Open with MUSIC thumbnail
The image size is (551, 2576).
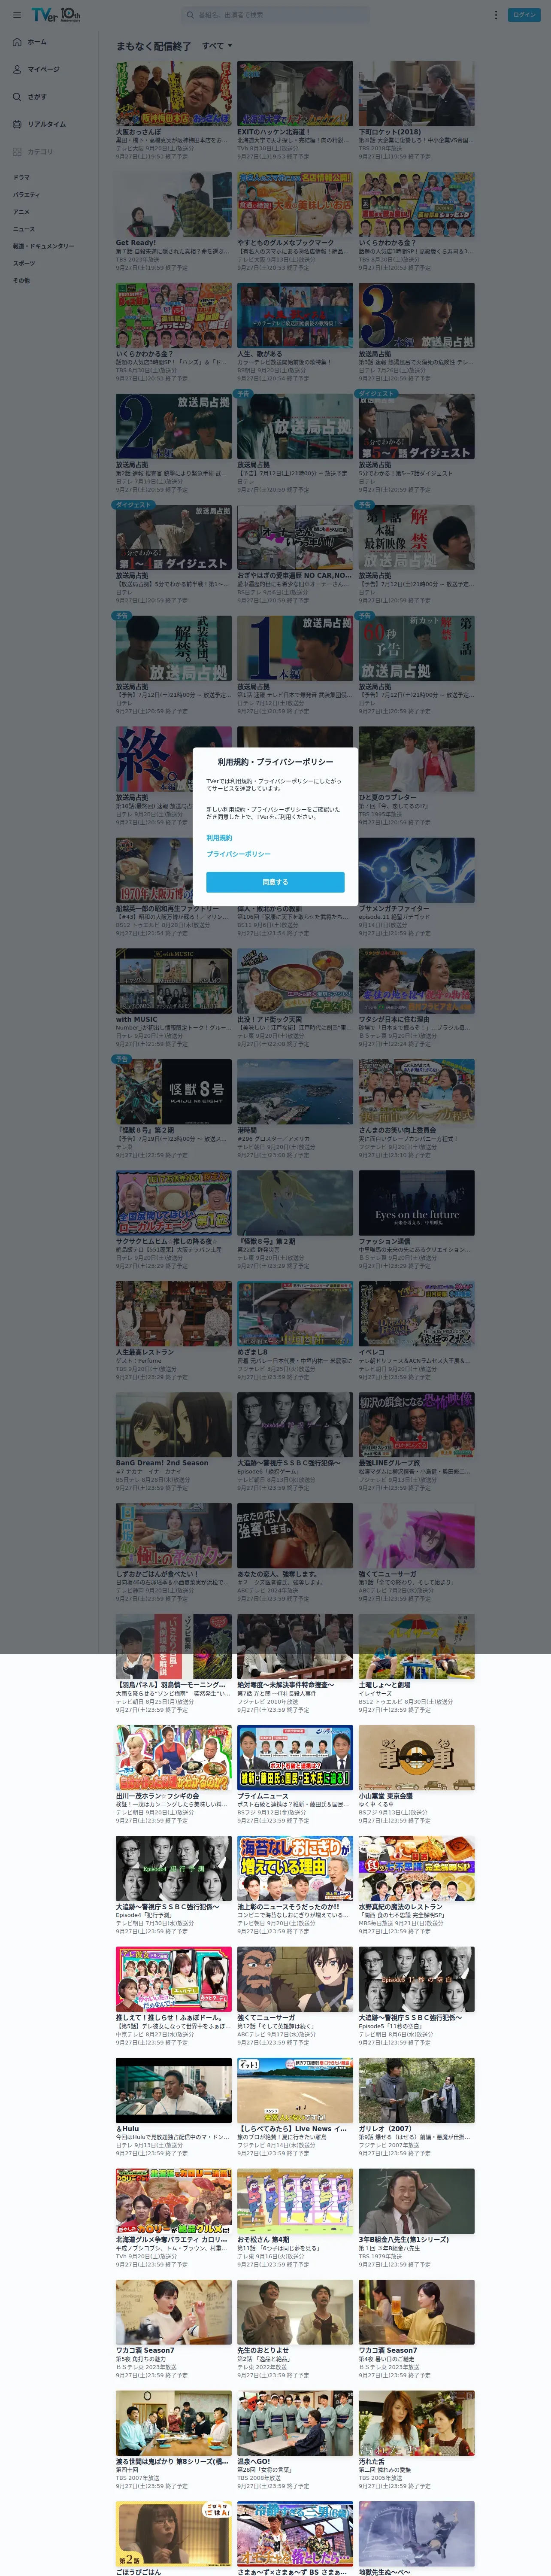click(x=174, y=981)
